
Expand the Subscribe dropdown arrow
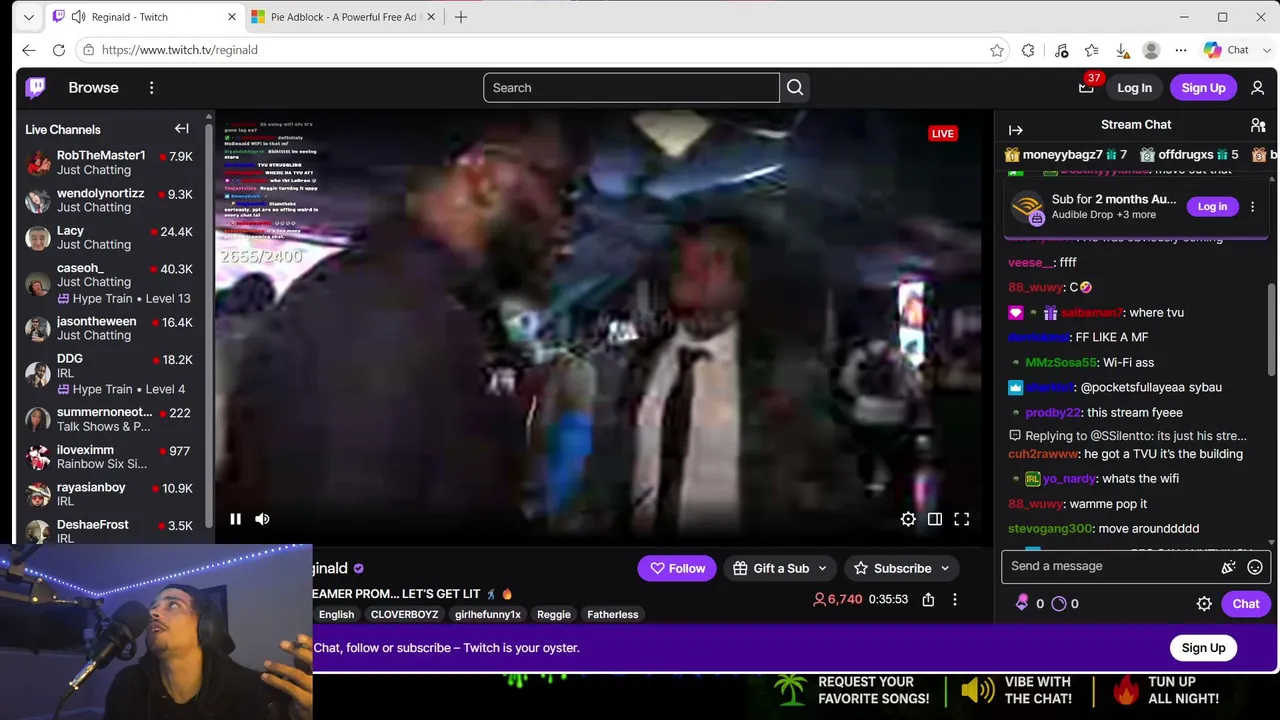coord(944,568)
